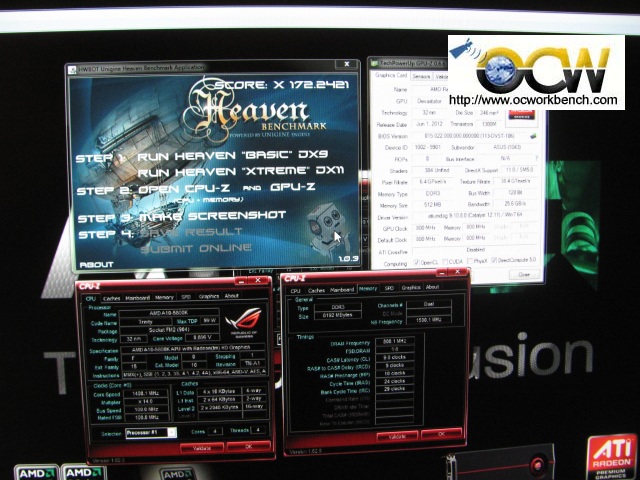
Task: Click Driver Version field in GPU-Z
Action: click(476, 216)
